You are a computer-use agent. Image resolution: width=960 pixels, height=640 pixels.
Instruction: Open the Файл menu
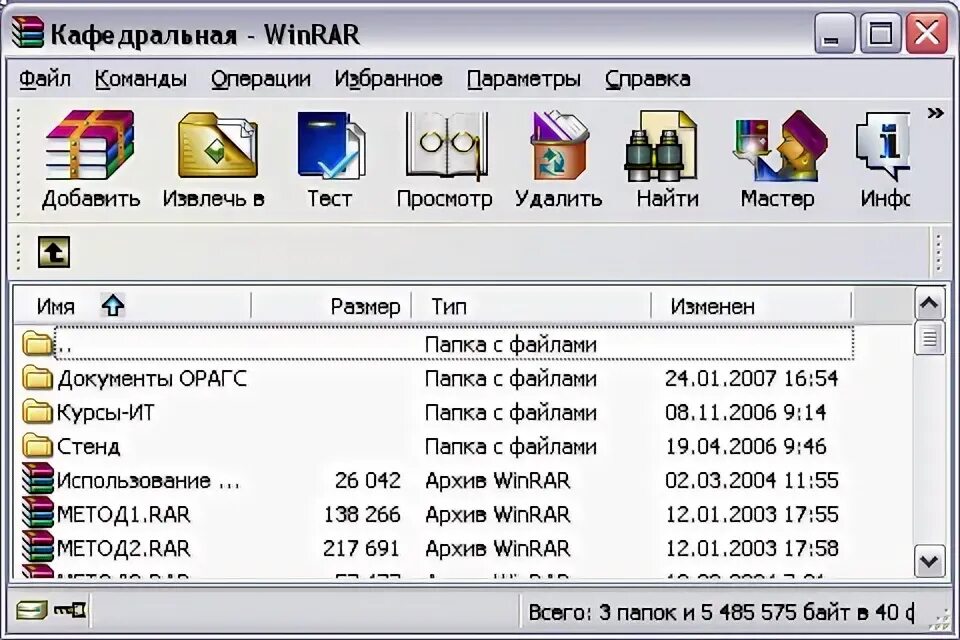pos(45,79)
